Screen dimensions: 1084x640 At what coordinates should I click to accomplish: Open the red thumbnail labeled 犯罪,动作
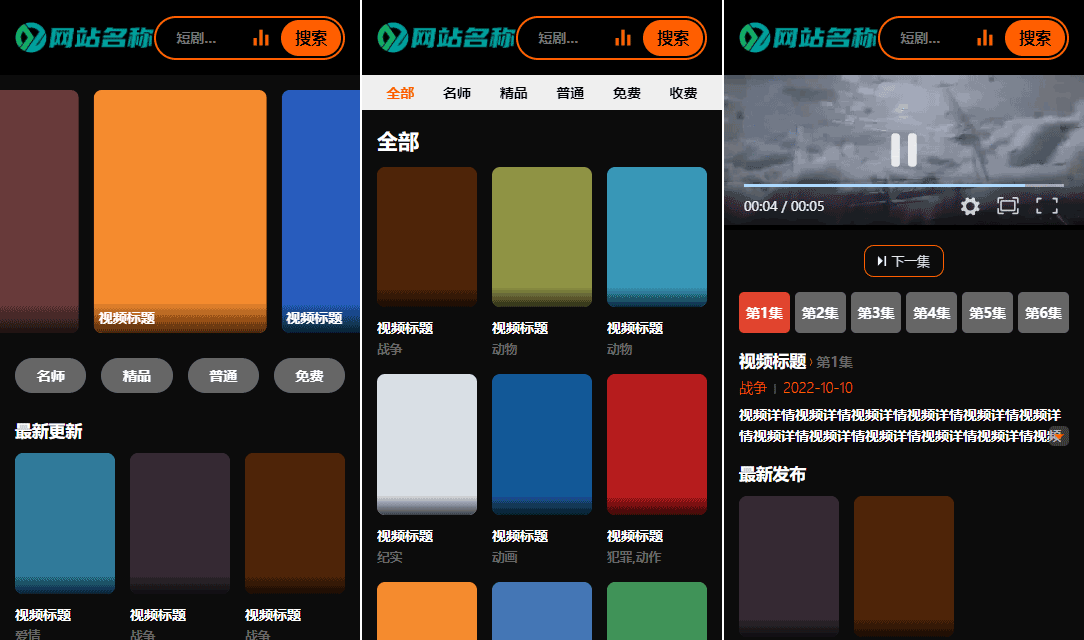657,444
